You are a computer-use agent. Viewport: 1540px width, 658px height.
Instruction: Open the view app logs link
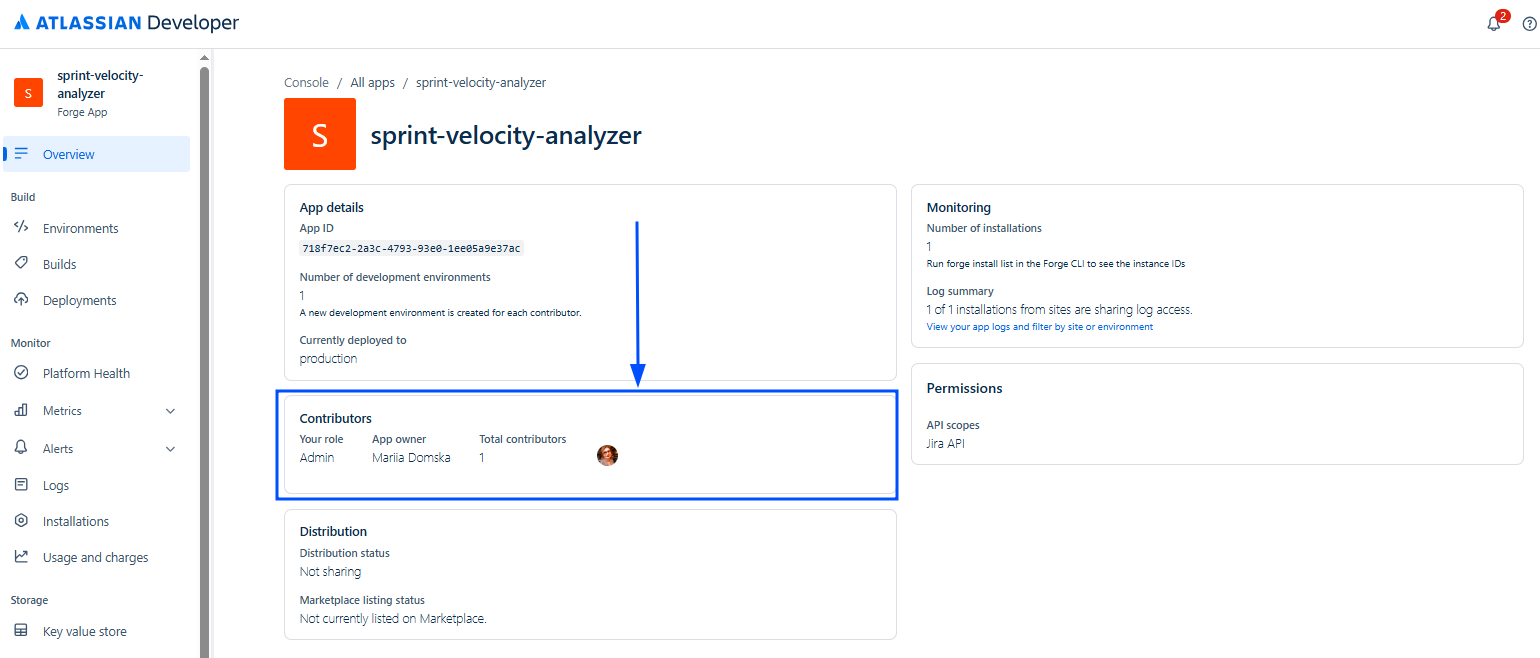[1039, 327]
